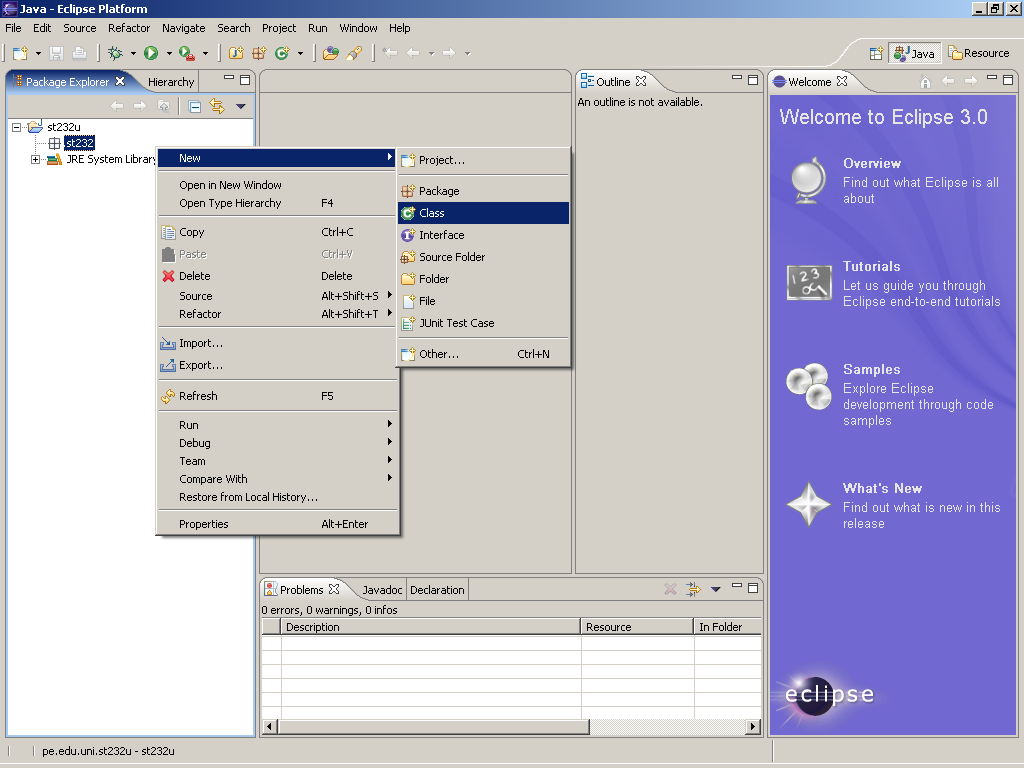The height and width of the screenshot is (768, 1024).
Task: Collapse all nodes in Package Explorer toolbar
Action: coord(194,106)
